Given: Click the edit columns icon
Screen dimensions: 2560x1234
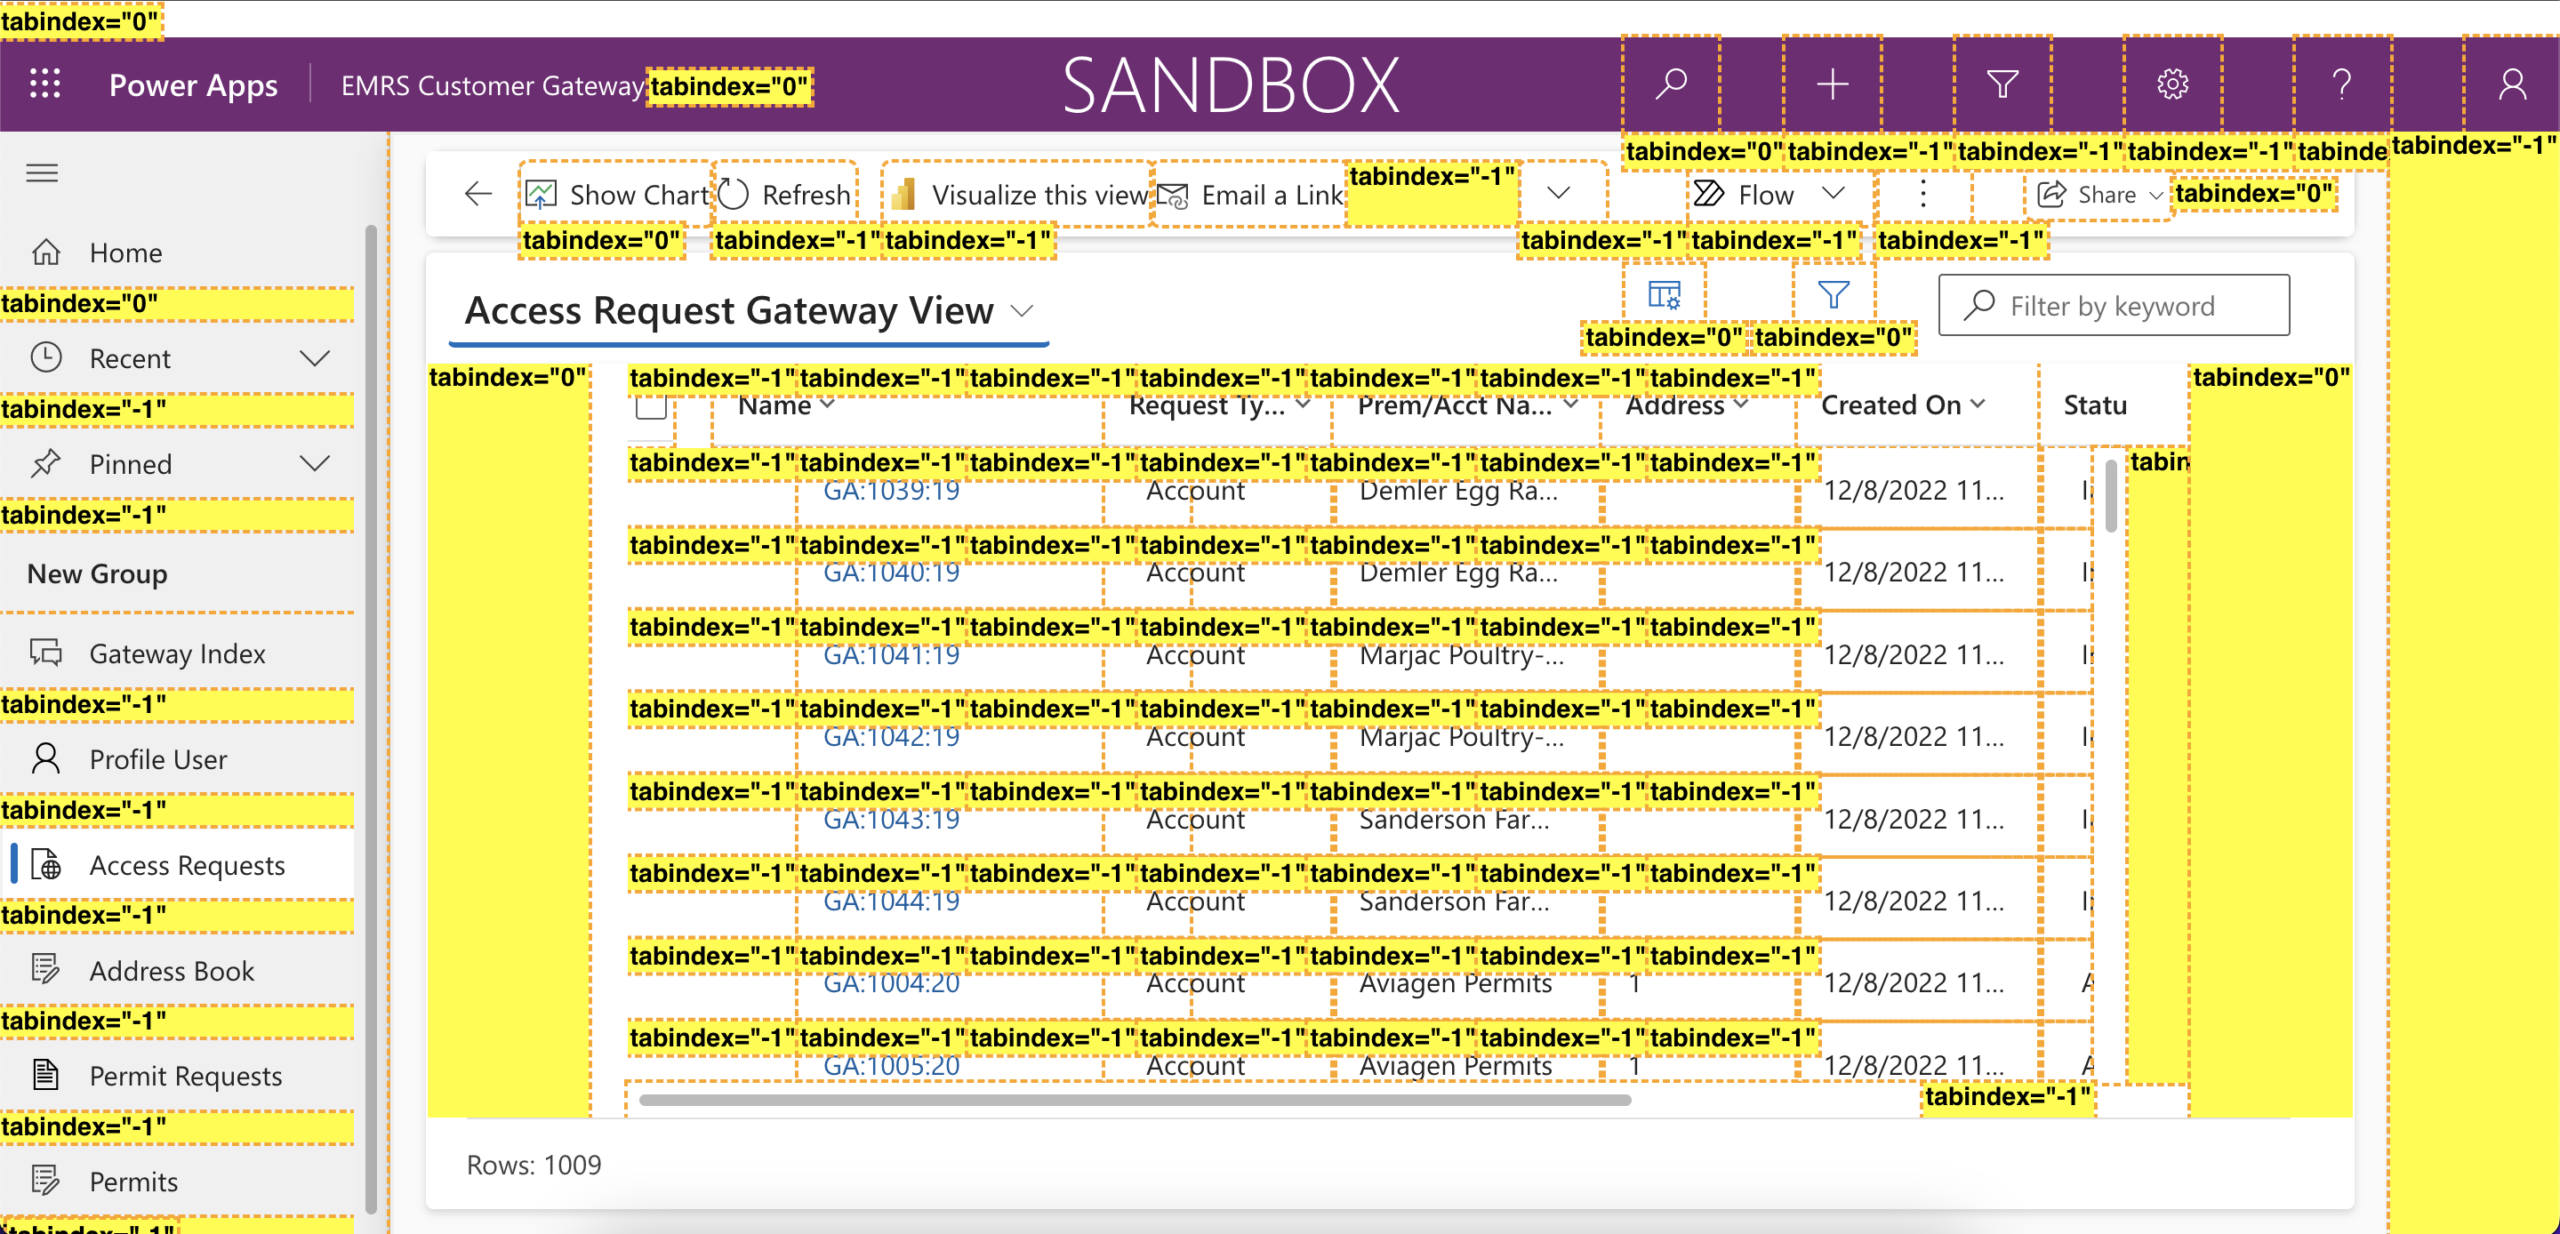Looking at the screenshot, I should [x=1664, y=295].
